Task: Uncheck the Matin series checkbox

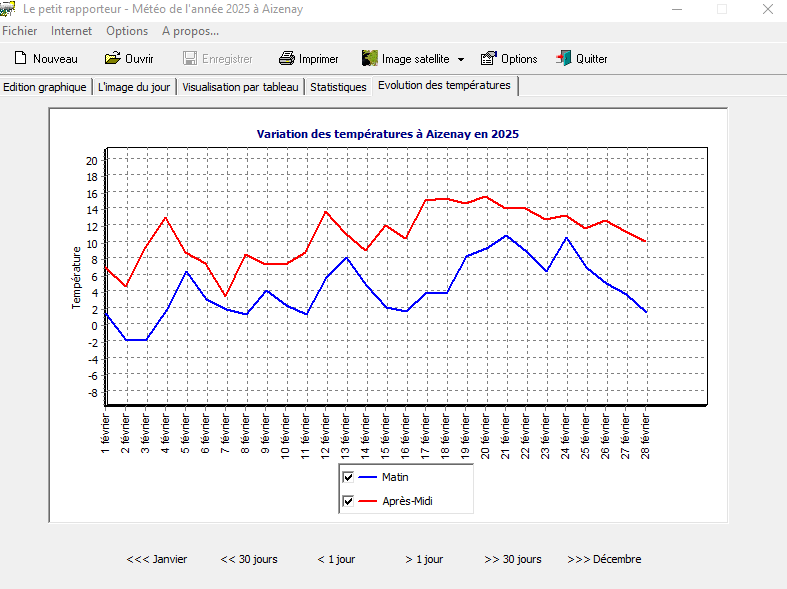Action: tap(348, 477)
